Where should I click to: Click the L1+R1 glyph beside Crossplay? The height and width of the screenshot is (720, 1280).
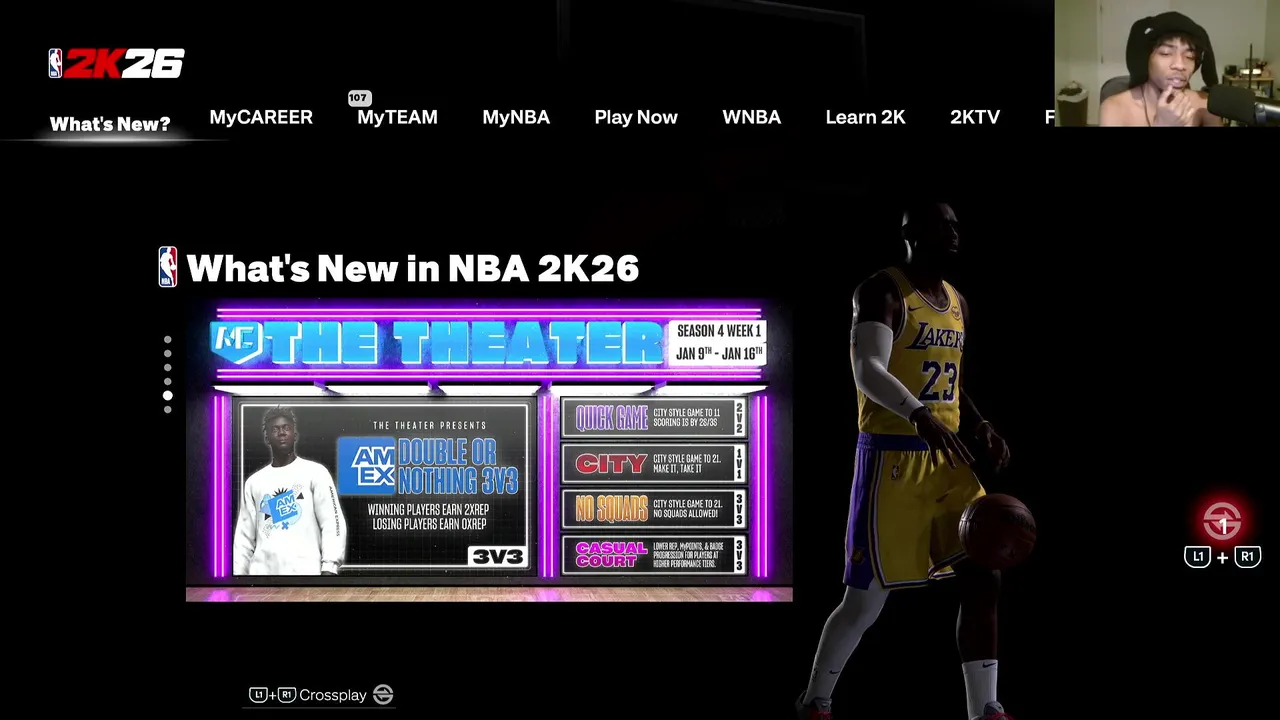pyautogui.click(x=272, y=695)
